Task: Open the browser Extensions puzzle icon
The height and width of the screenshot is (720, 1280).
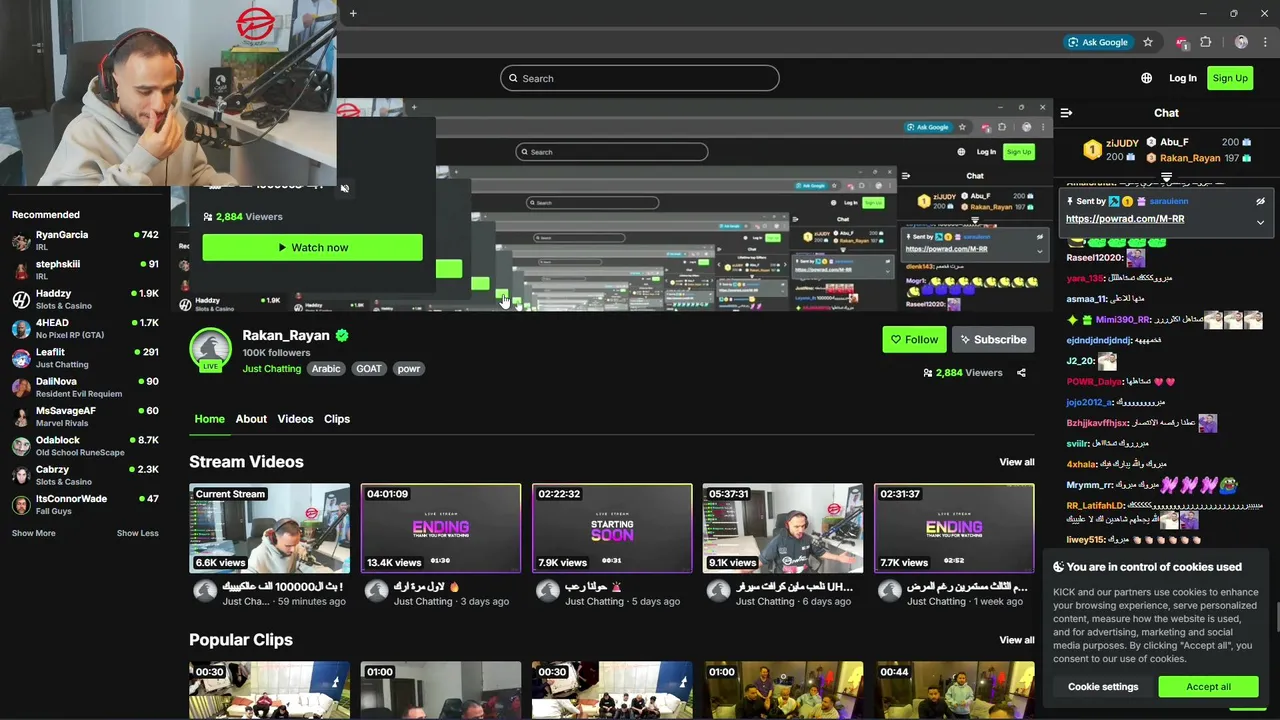Action: point(1205,42)
